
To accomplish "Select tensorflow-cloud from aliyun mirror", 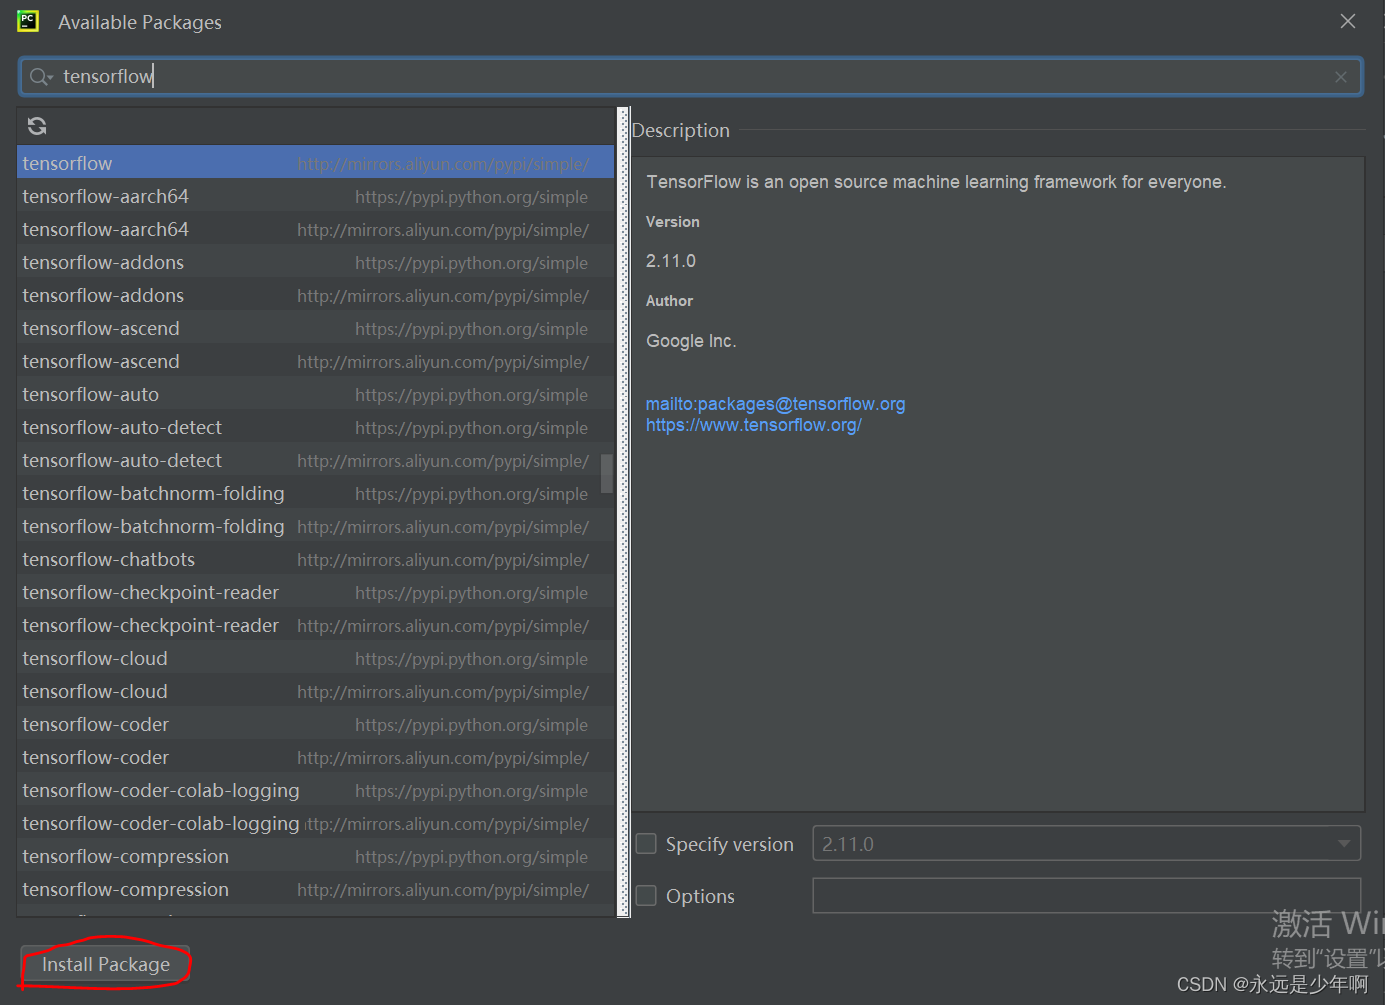I will [316, 691].
